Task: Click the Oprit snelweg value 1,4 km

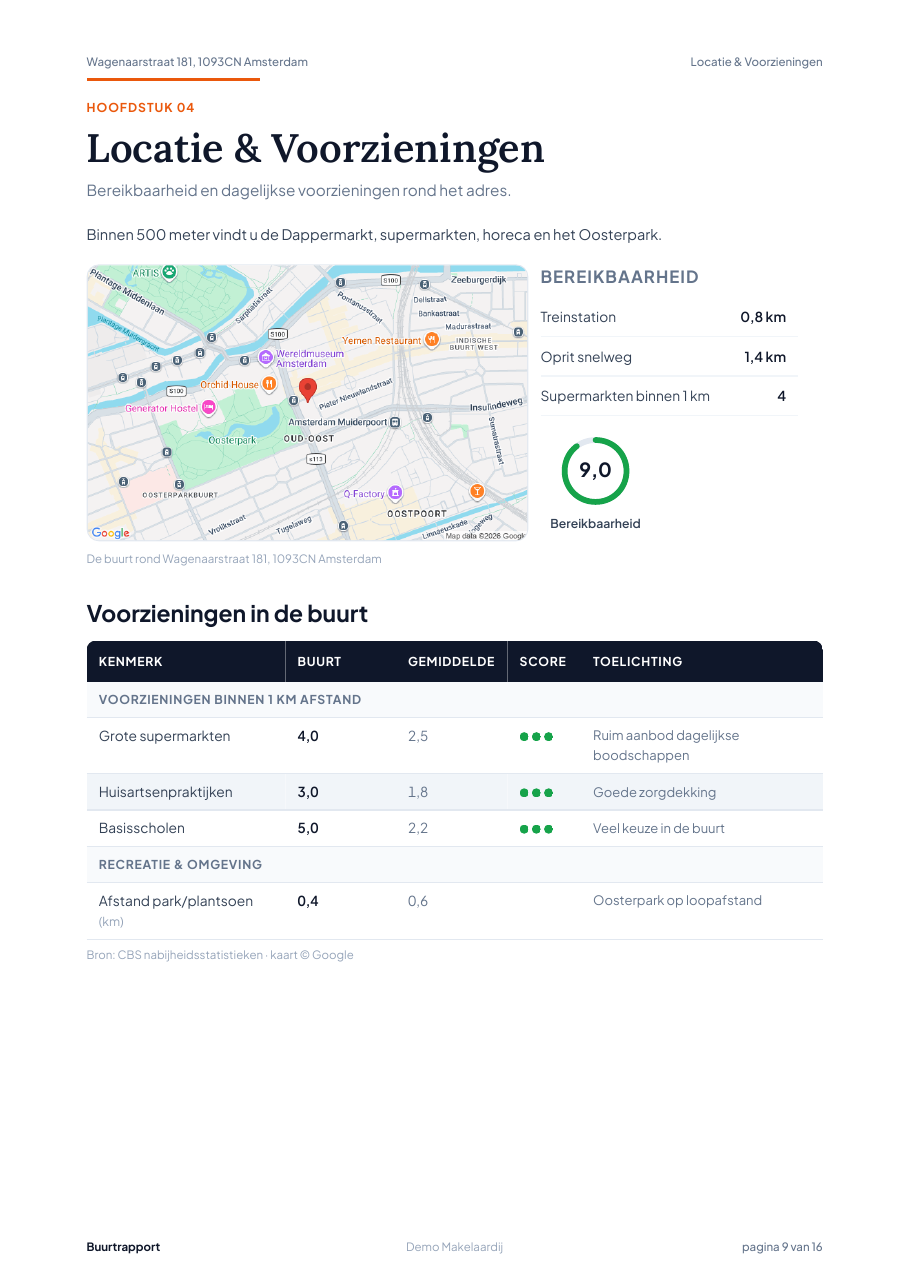Action: click(x=765, y=357)
